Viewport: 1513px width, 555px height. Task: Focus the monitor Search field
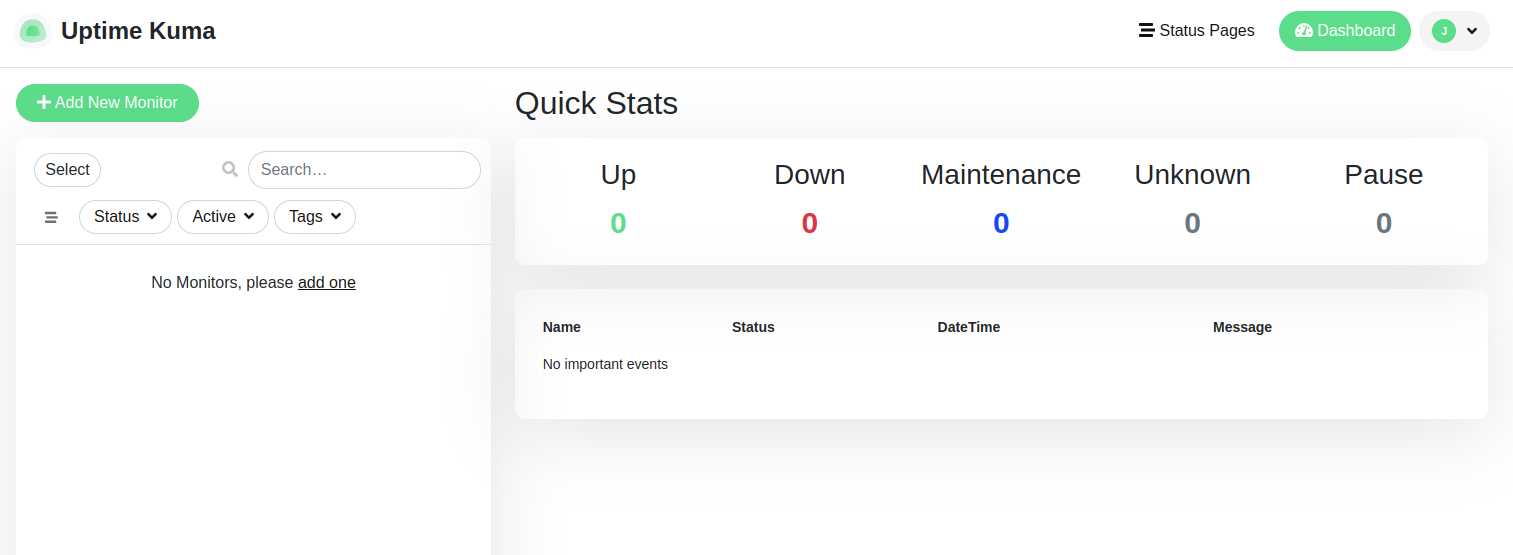pyautogui.click(x=364, y=170)
